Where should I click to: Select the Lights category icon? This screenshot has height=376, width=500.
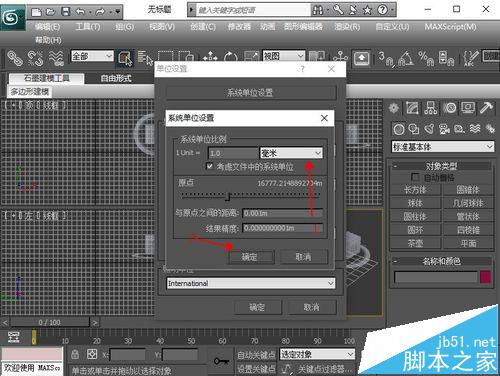click(429, 129)
